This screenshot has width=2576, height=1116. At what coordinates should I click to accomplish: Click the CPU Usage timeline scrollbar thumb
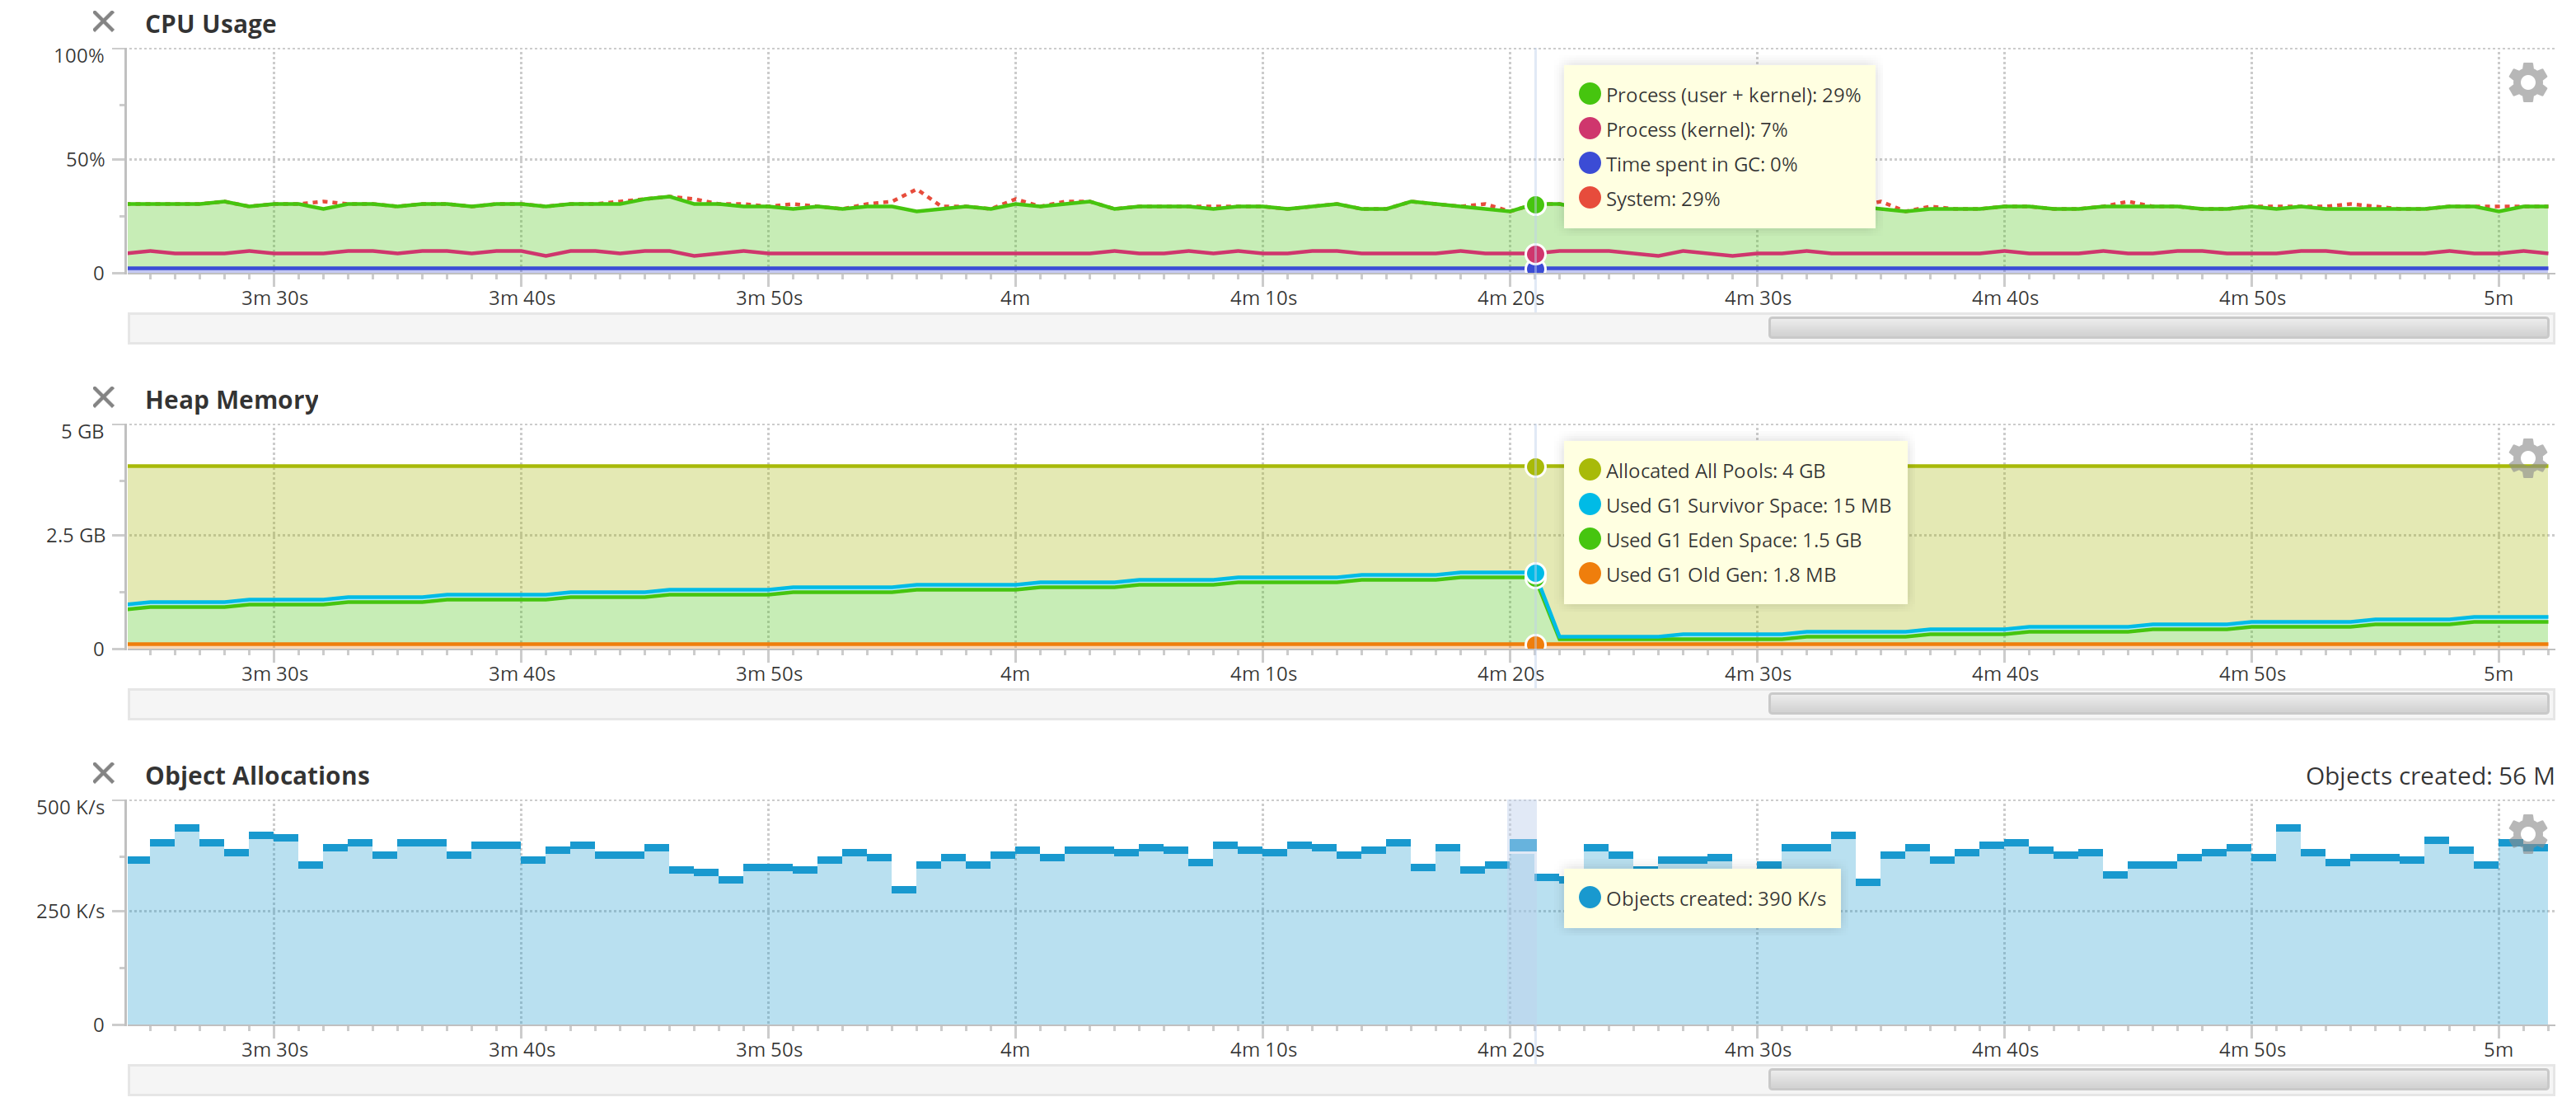2158,328
